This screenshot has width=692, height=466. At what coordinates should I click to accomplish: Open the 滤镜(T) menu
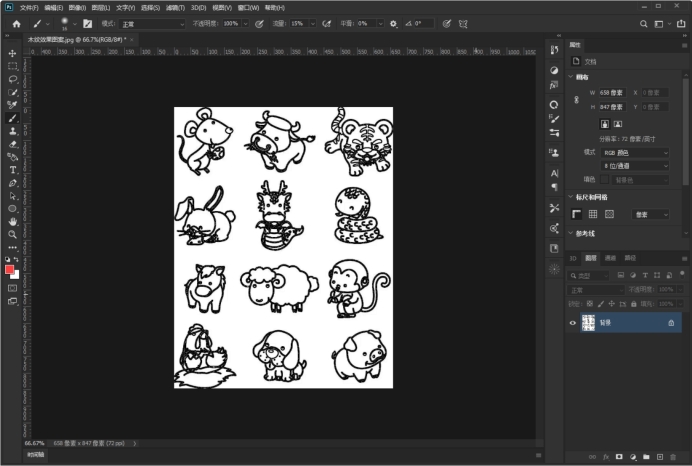click(175, 8)
